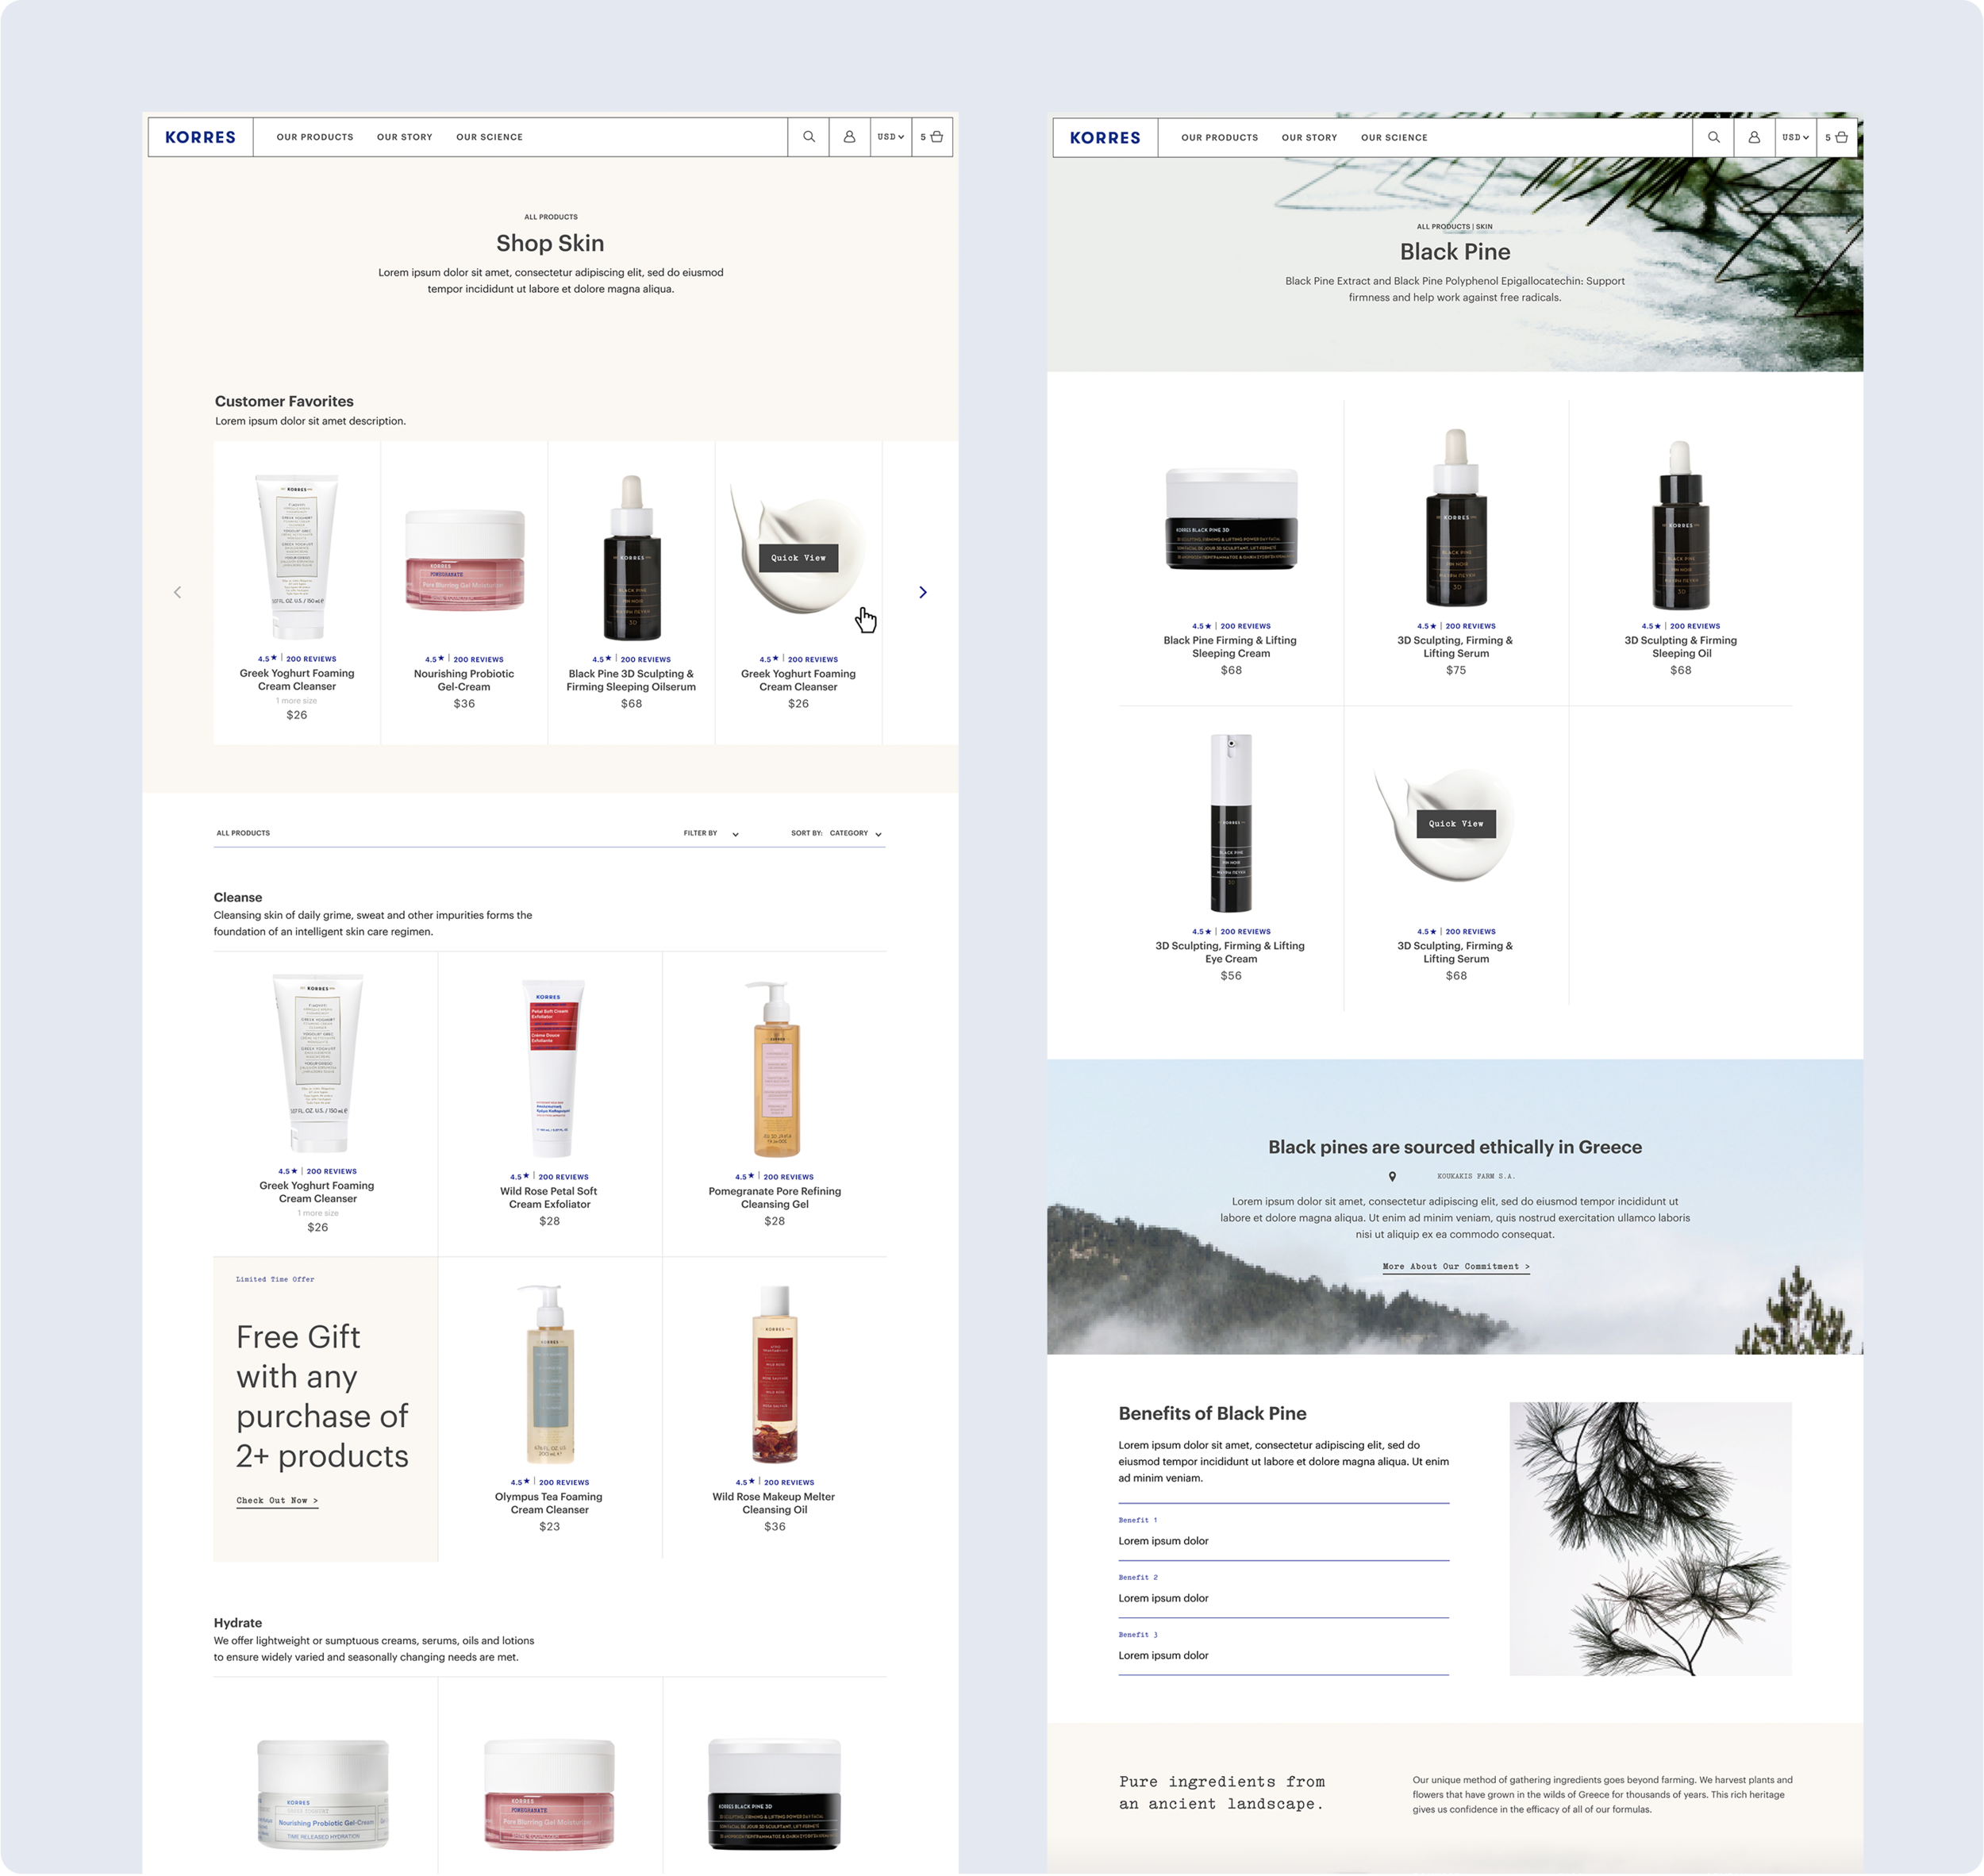Open Our Products menu on Black Pine page
The image size is (1984, 1876).
click(1219, 138)
